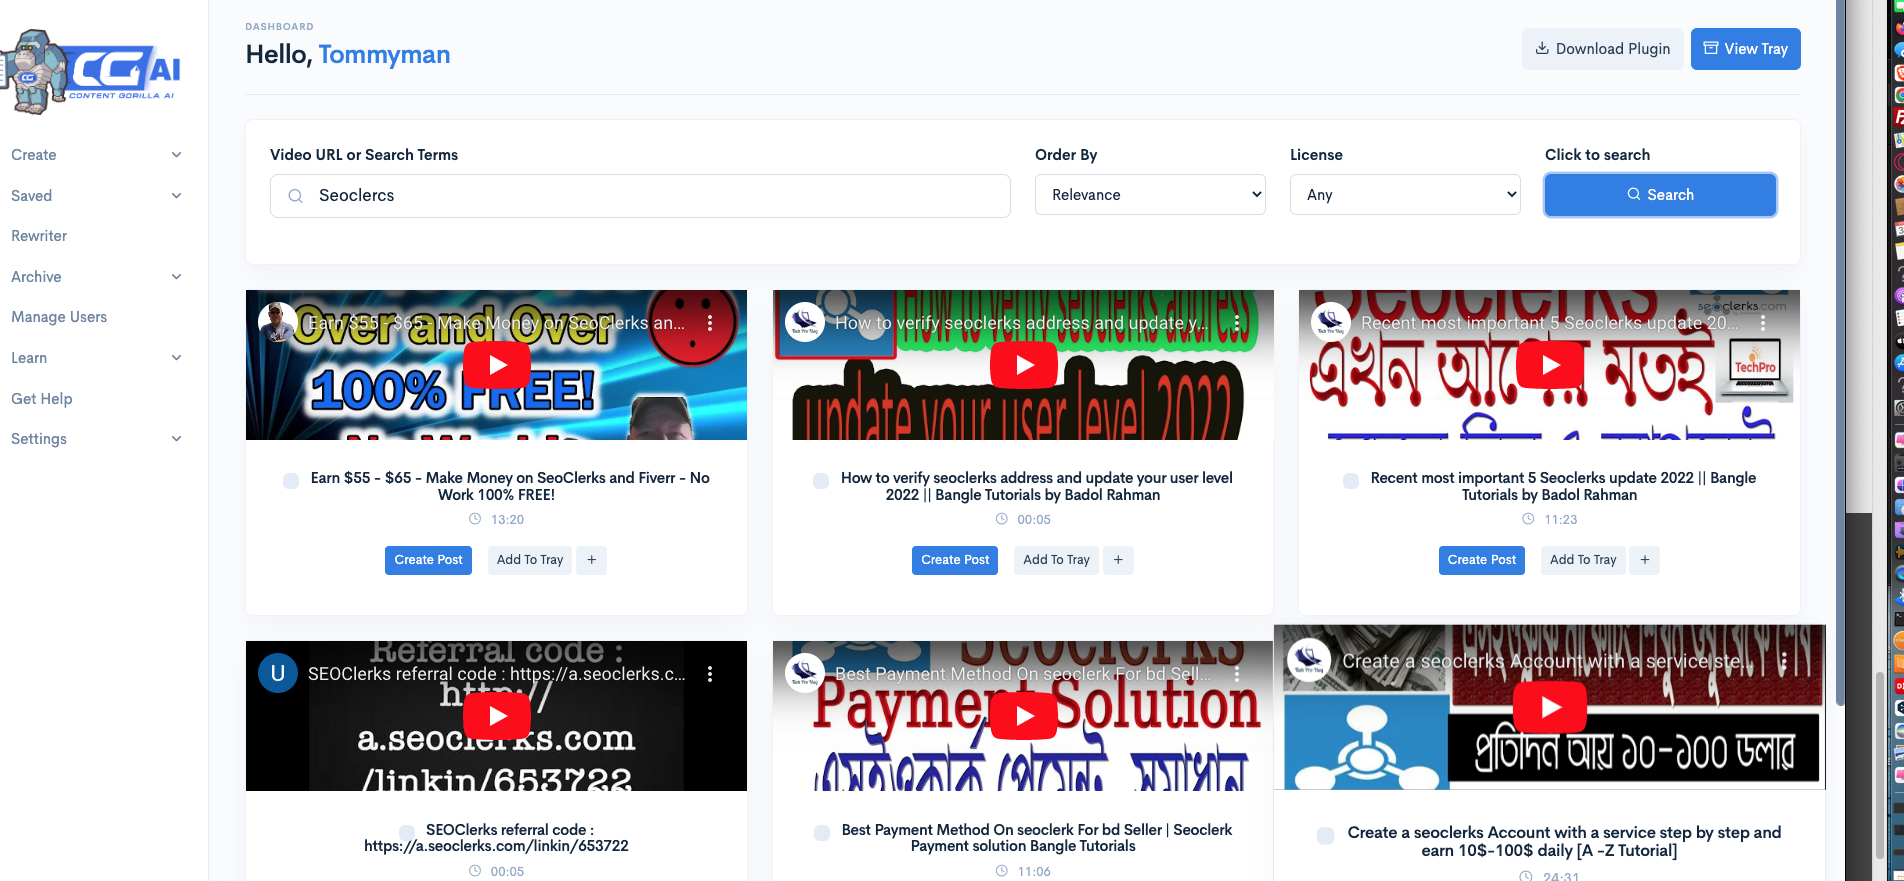The width and height of the screenshot is (1904, 881).
Task: Add 'Earn $55 - $65' video to tray
Action: pyautogui.click(x=530, y=560)
